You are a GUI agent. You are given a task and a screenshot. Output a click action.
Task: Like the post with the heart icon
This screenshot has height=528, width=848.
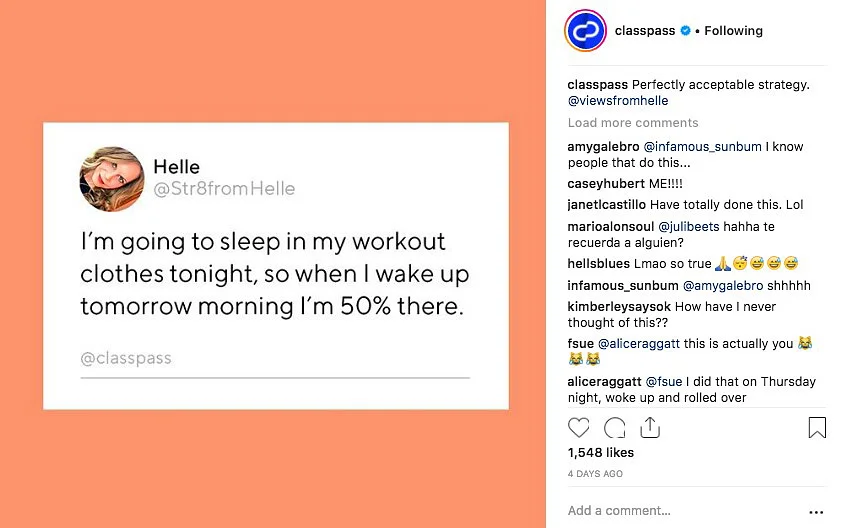point(579,428)
